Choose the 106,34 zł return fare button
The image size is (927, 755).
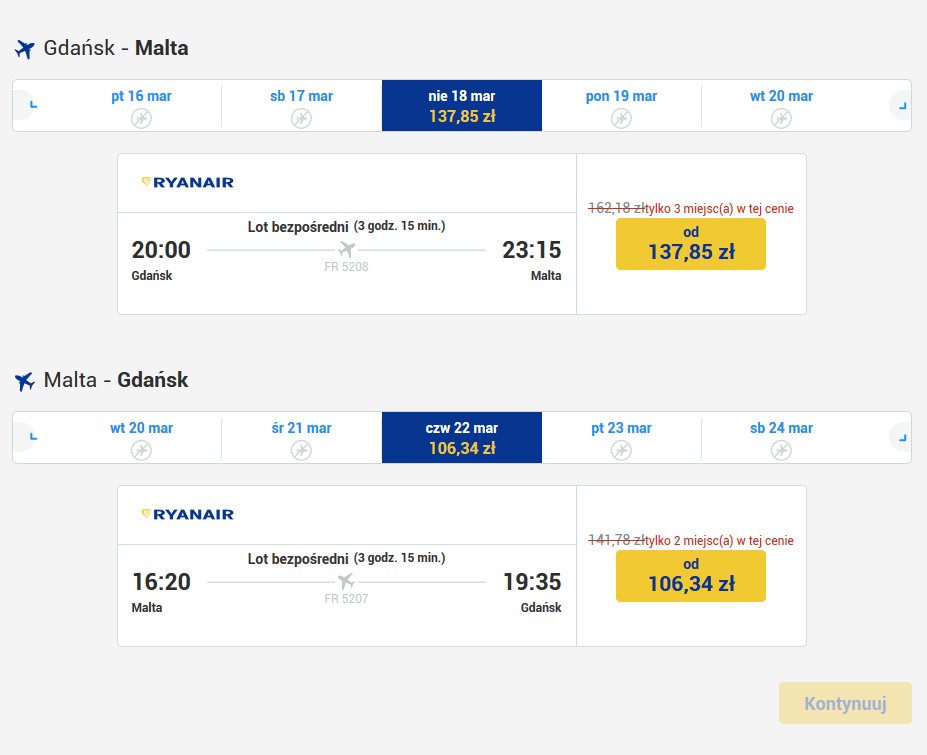[691, 576]
